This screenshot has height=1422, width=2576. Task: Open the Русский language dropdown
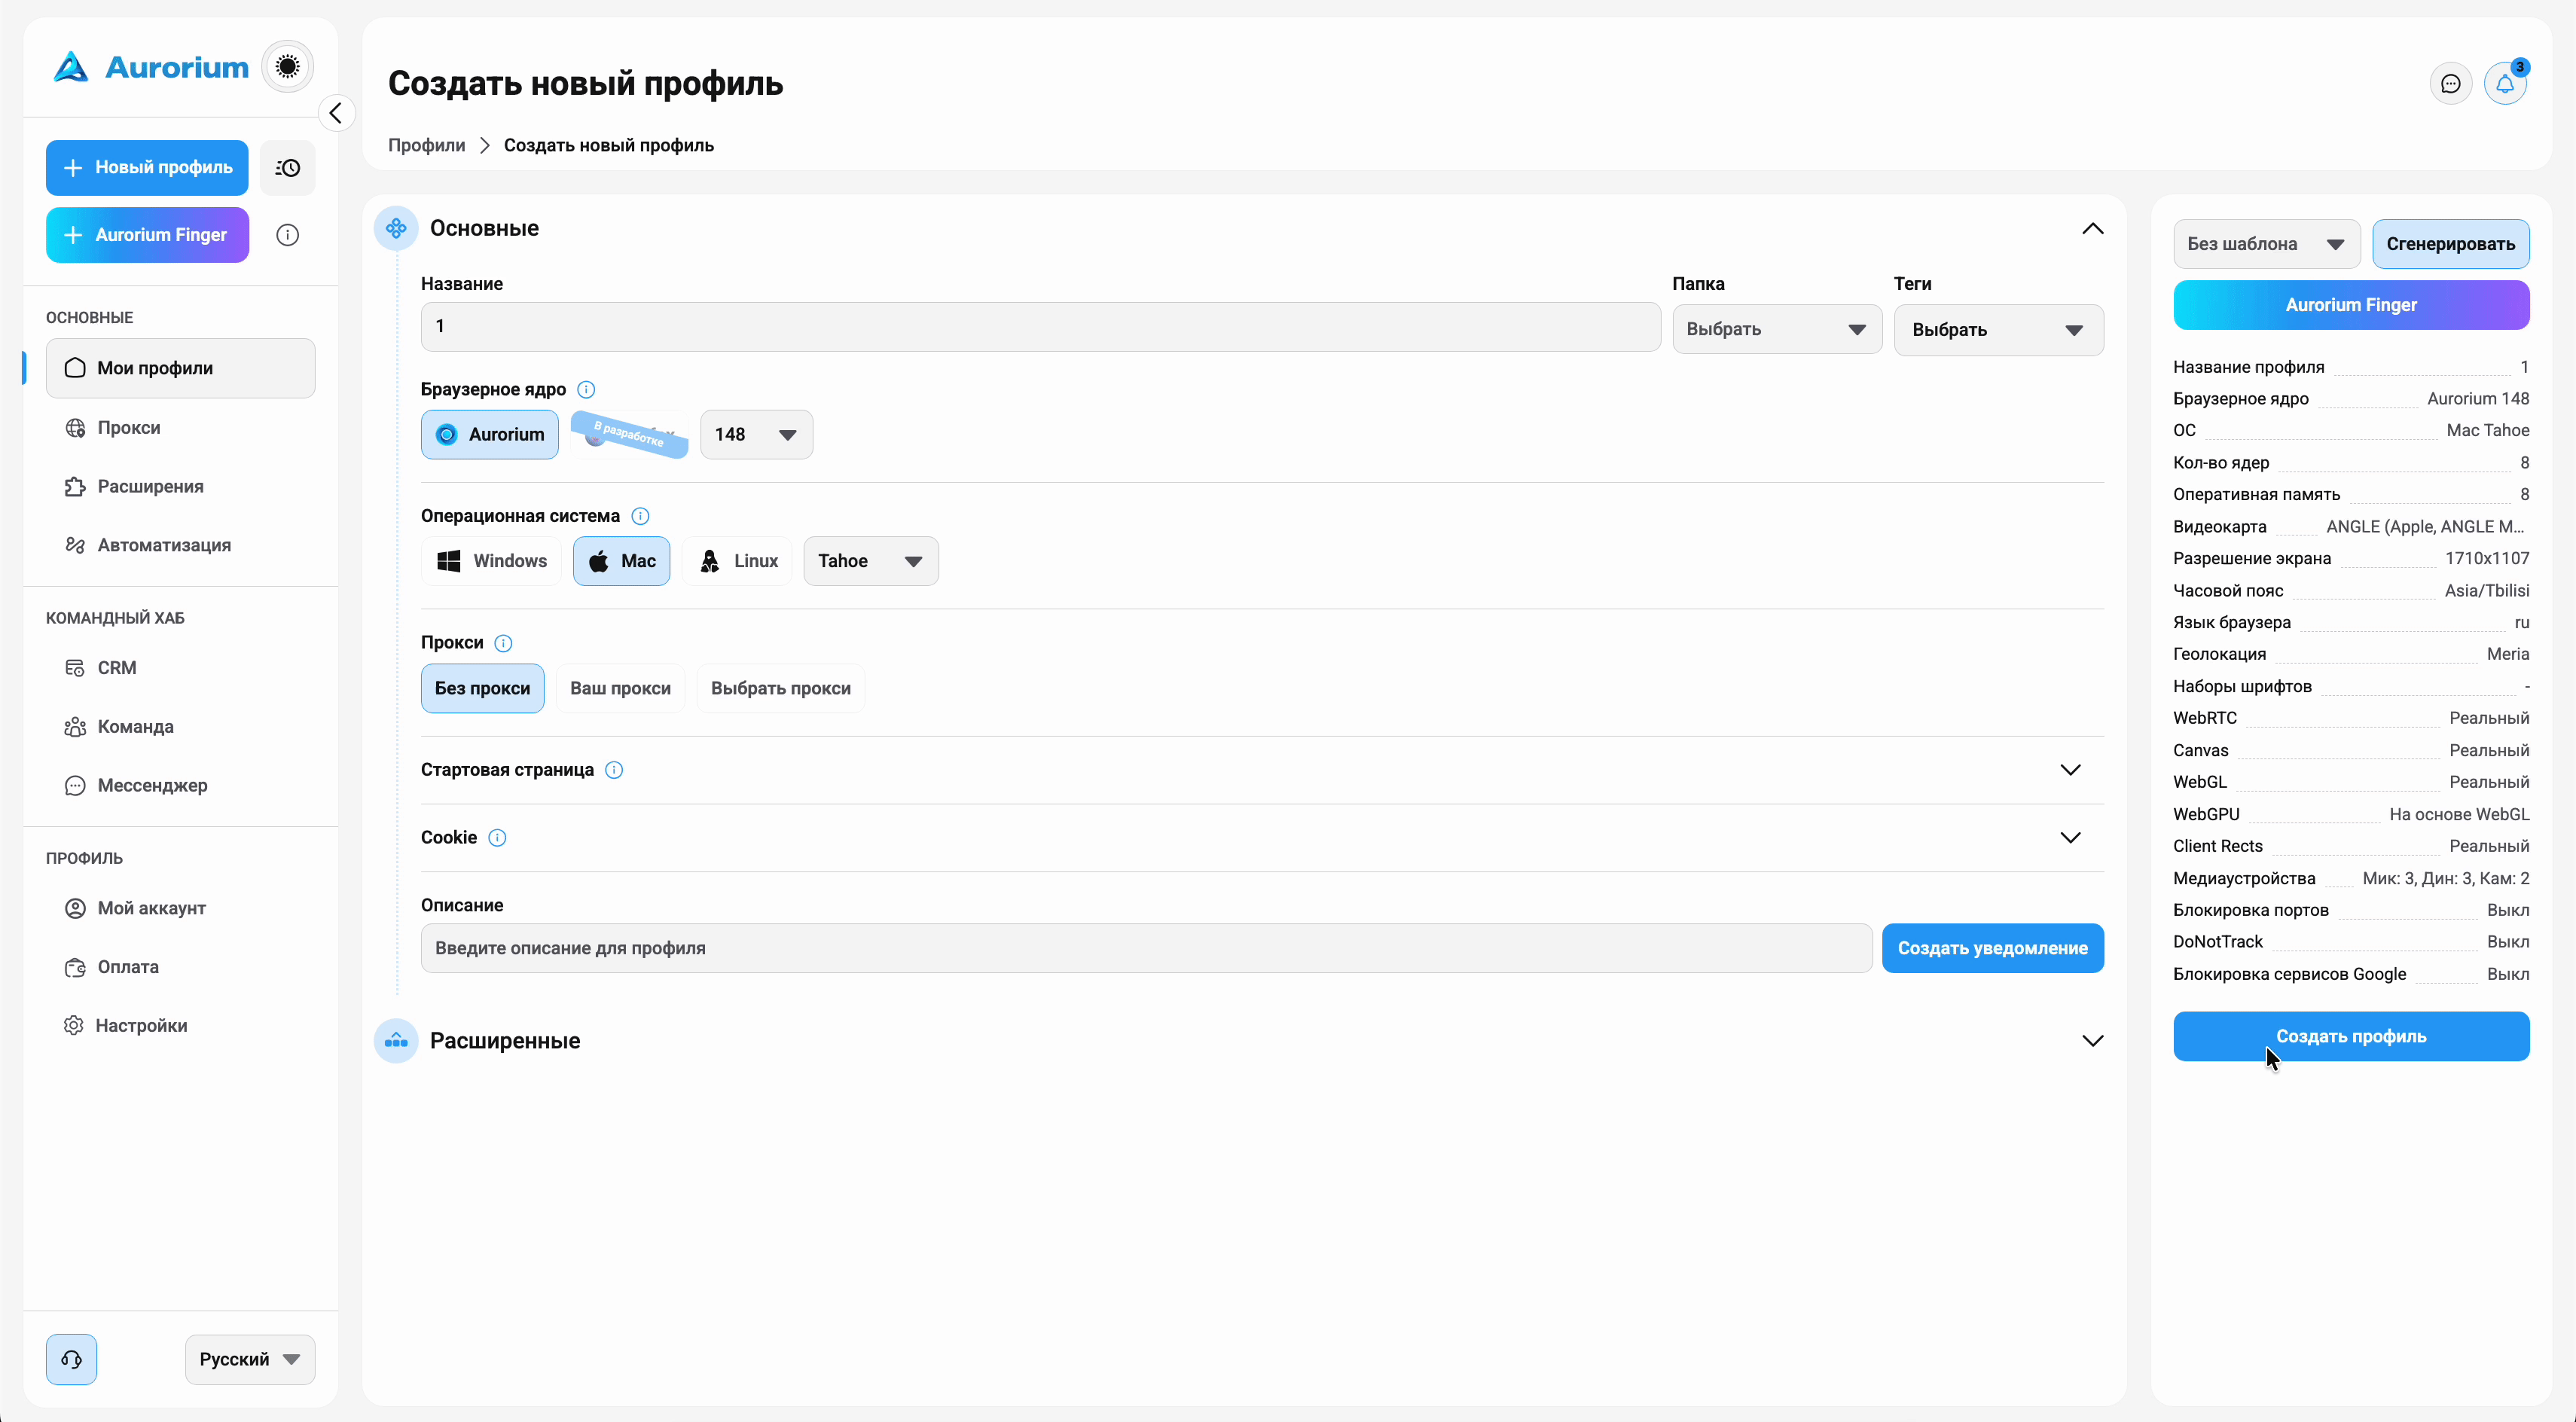[250, 1359]
